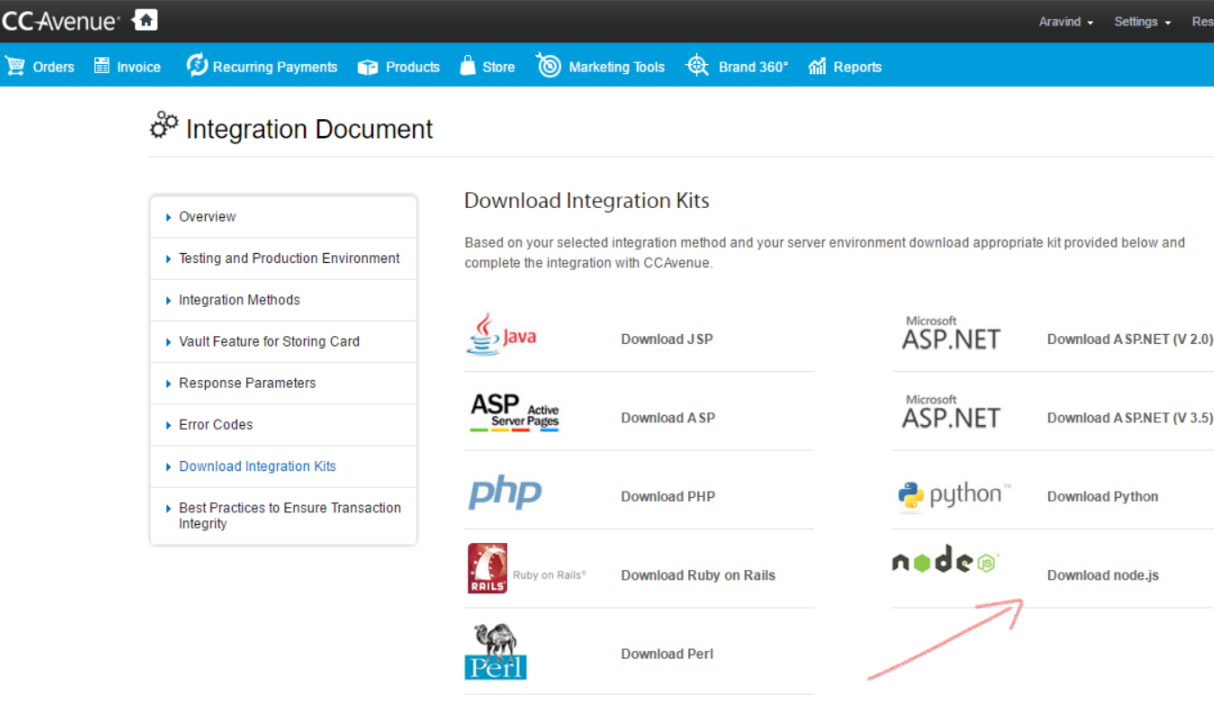
Task: Expand Vault Feature for Storing Card
Action: click(x=283, y=342)
